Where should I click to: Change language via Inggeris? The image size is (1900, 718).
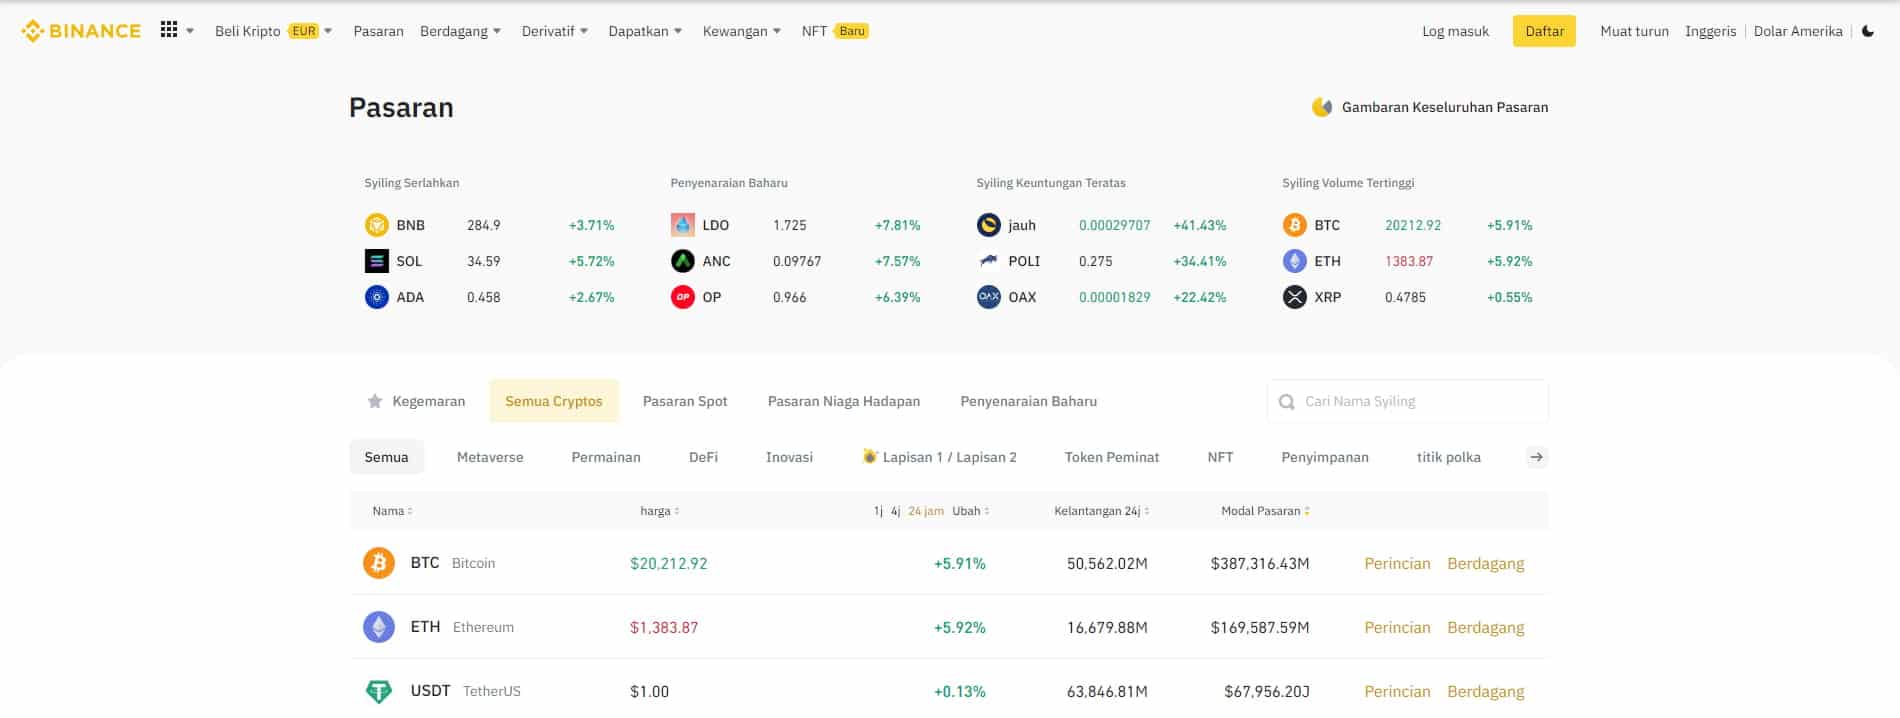point(1710,31)
